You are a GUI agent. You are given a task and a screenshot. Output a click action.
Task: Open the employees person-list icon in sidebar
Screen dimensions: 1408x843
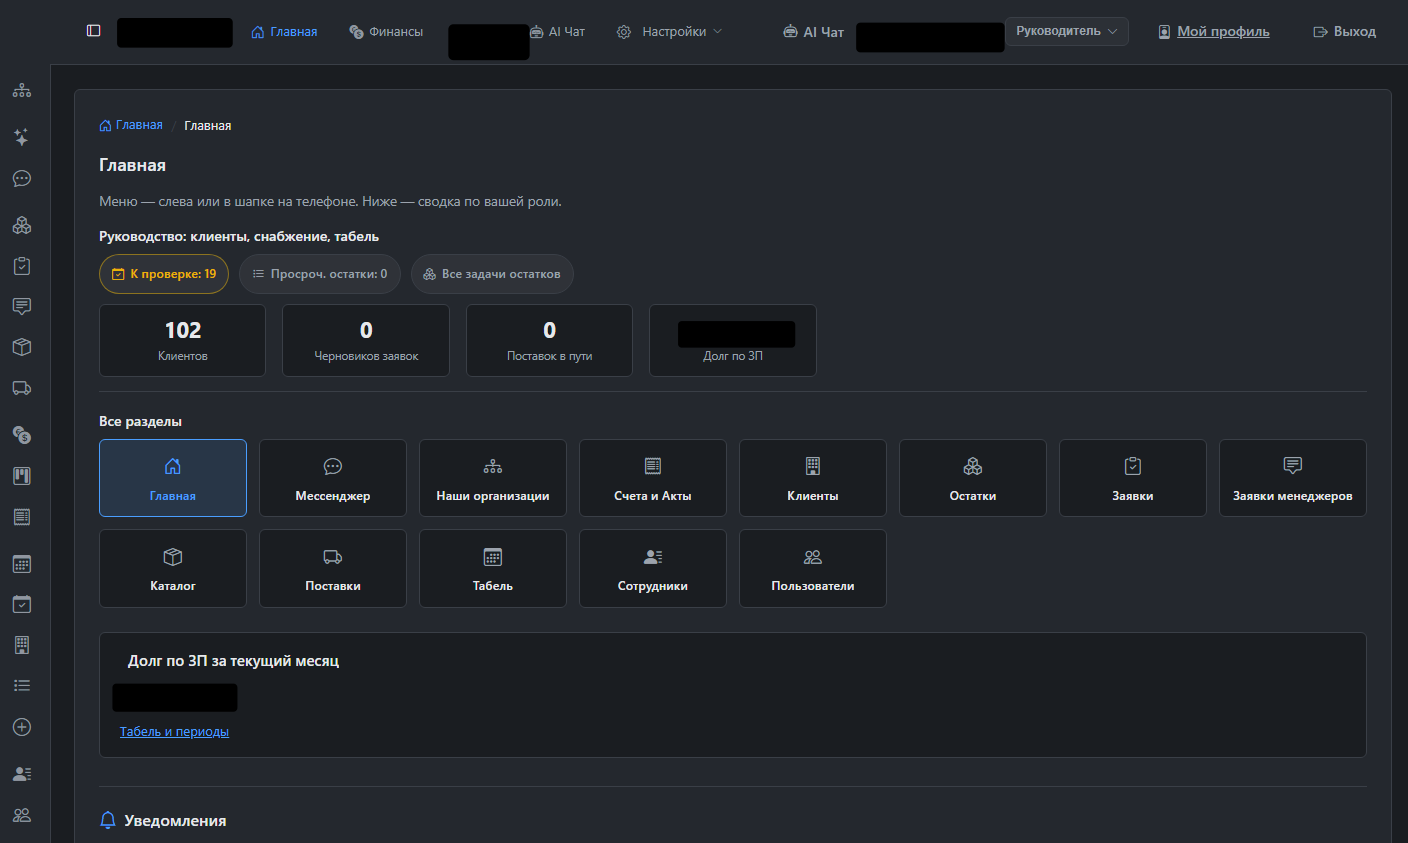click(22, 774)
